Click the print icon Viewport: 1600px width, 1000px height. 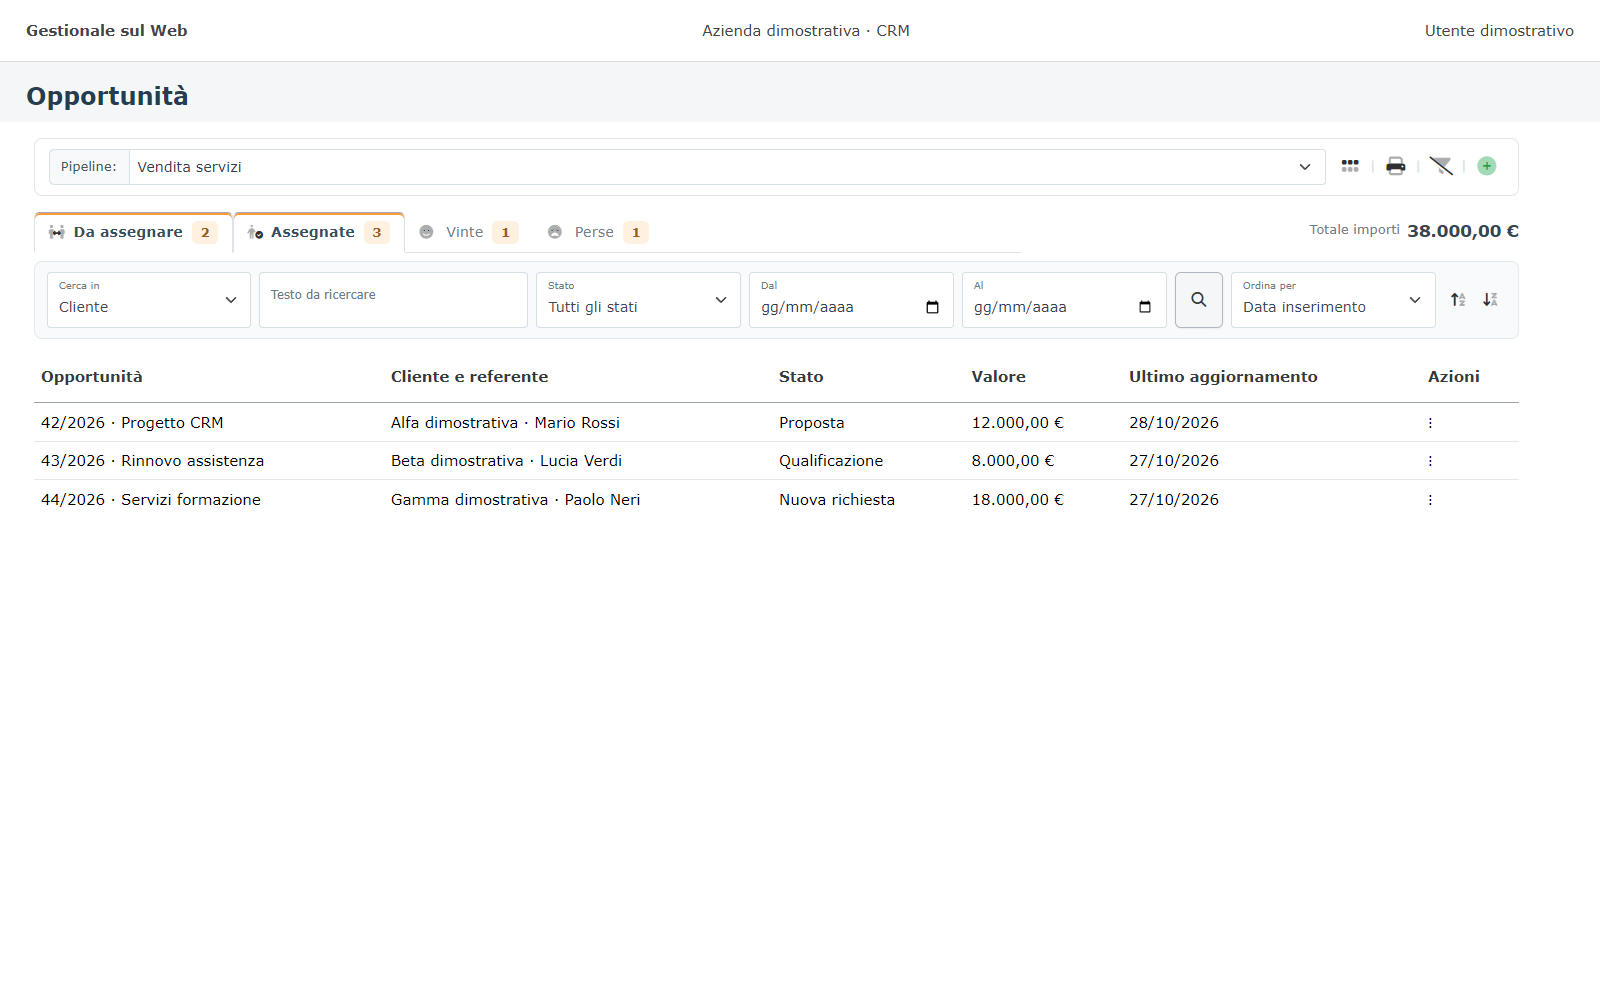tap(1396, 166)
